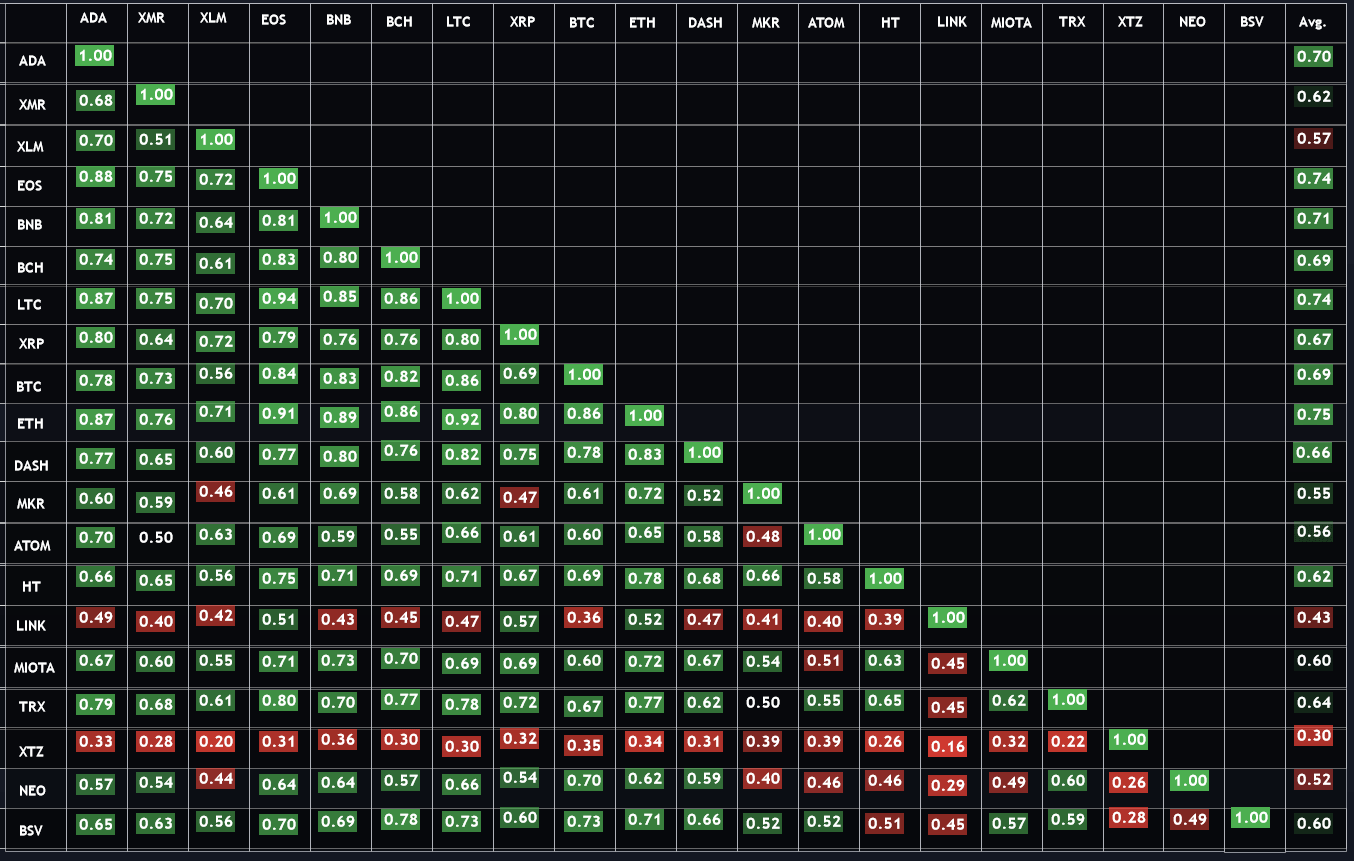Select average 0.30 in the XTZ row
This screenshot has height=861, width=1354.
point(1313,735)
